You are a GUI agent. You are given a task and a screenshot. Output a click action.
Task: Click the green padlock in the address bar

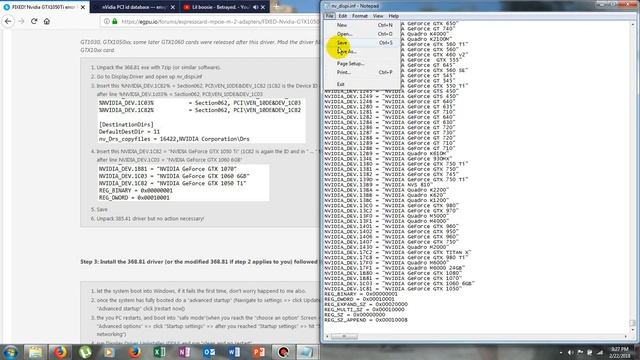click(x=115, y=21)
